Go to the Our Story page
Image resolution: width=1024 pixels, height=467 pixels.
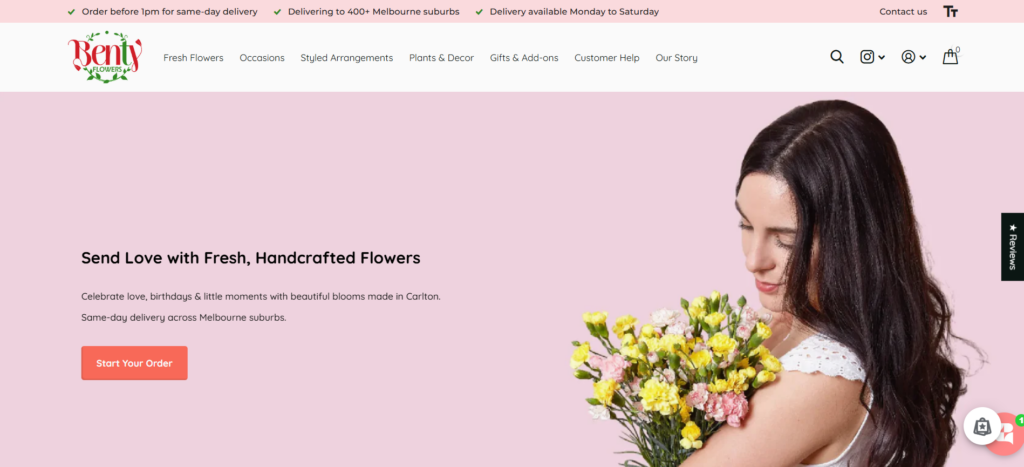676,58
